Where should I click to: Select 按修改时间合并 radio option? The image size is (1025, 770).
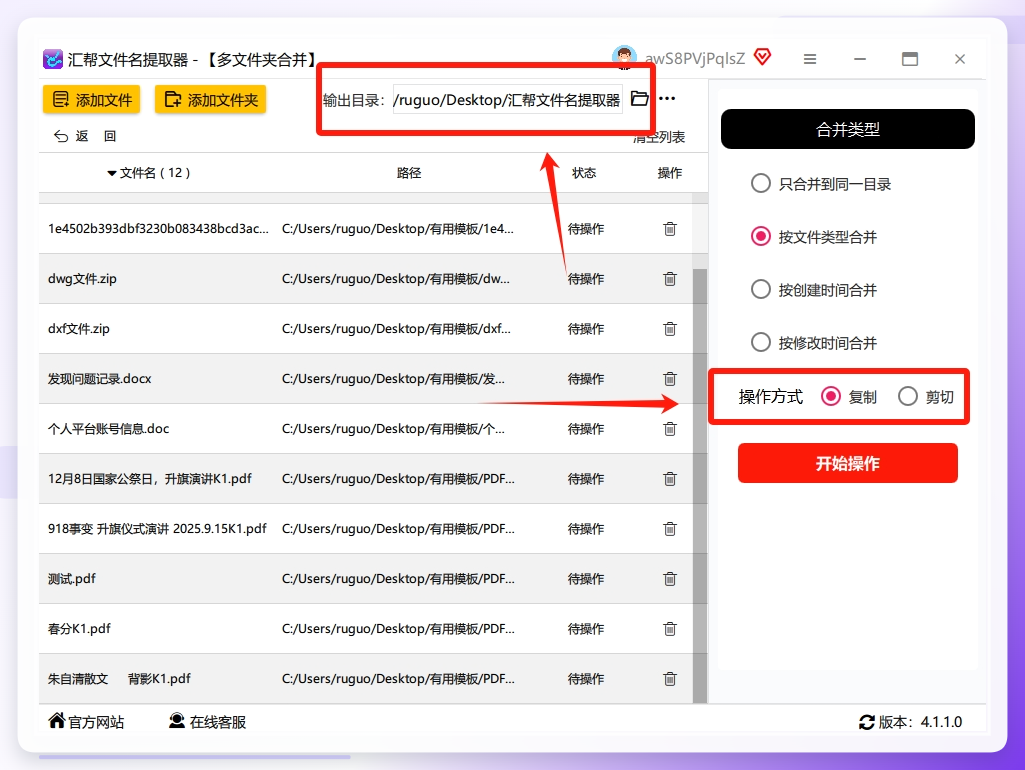(x=761, y=342)
